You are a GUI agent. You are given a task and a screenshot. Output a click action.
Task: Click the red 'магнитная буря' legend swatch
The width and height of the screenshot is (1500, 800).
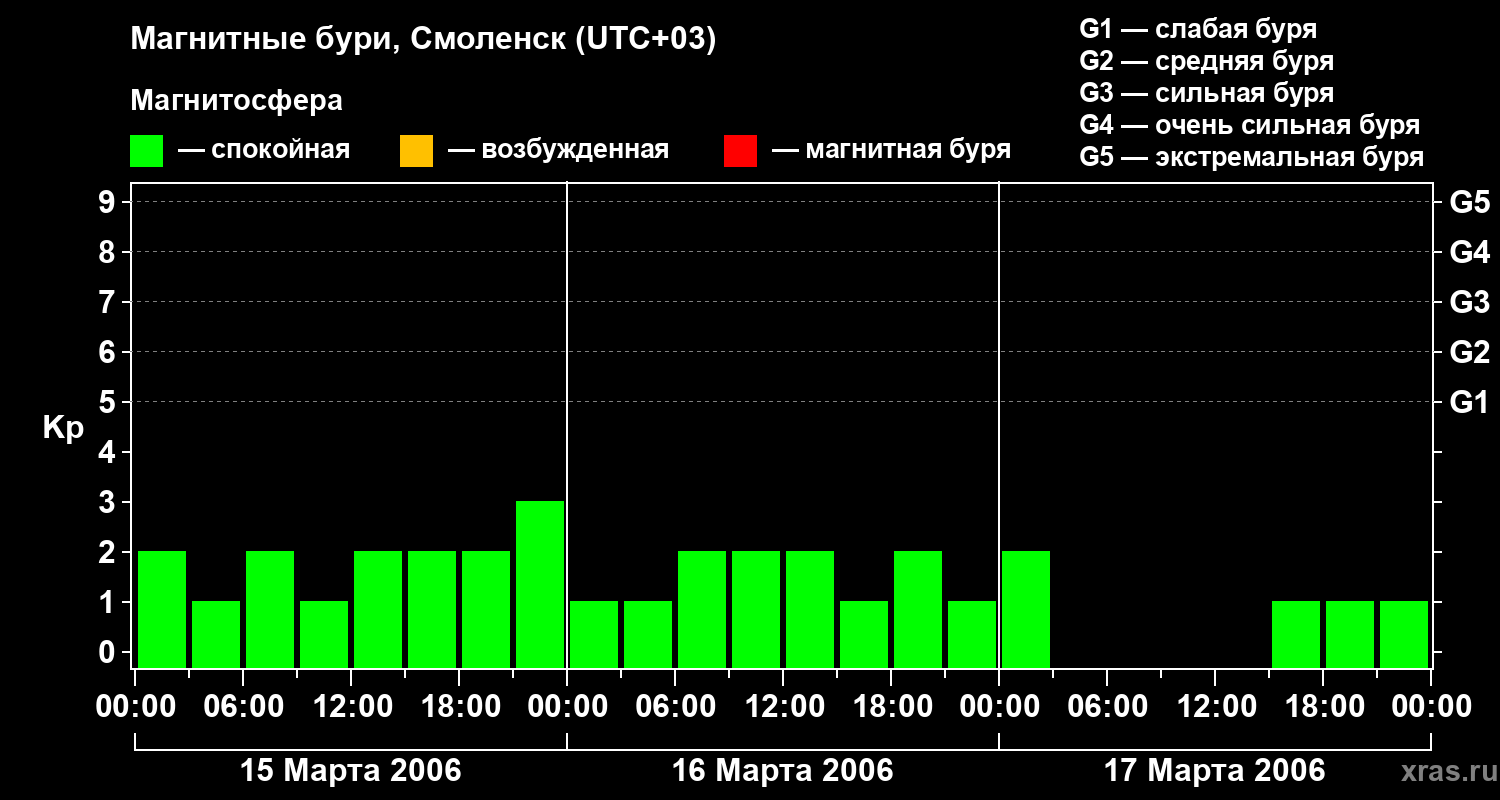point(740,151)
